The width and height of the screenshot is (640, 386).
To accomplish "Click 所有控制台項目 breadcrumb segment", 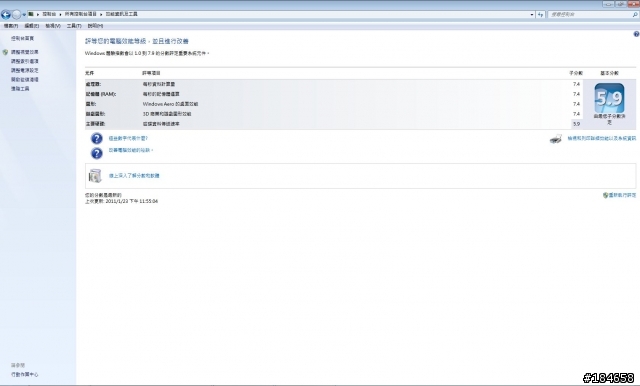I will click(80, 14).
